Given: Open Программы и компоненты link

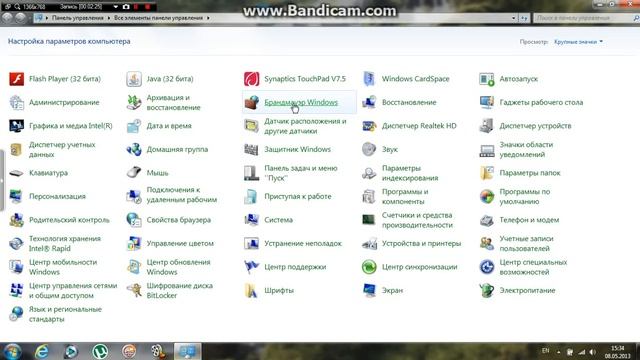Looking at the screenshot, I should coord(405,196).
